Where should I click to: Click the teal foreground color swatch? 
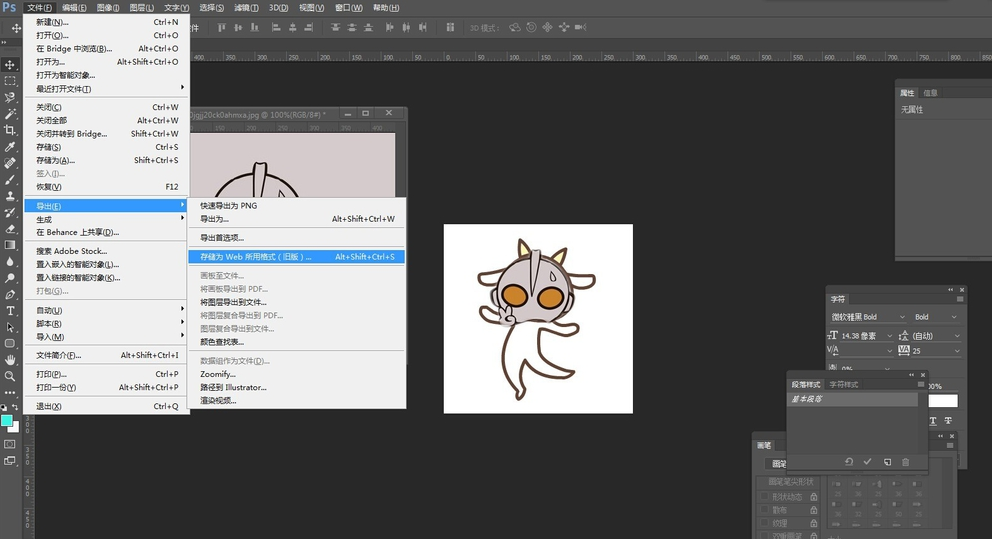tap(7, 421)
